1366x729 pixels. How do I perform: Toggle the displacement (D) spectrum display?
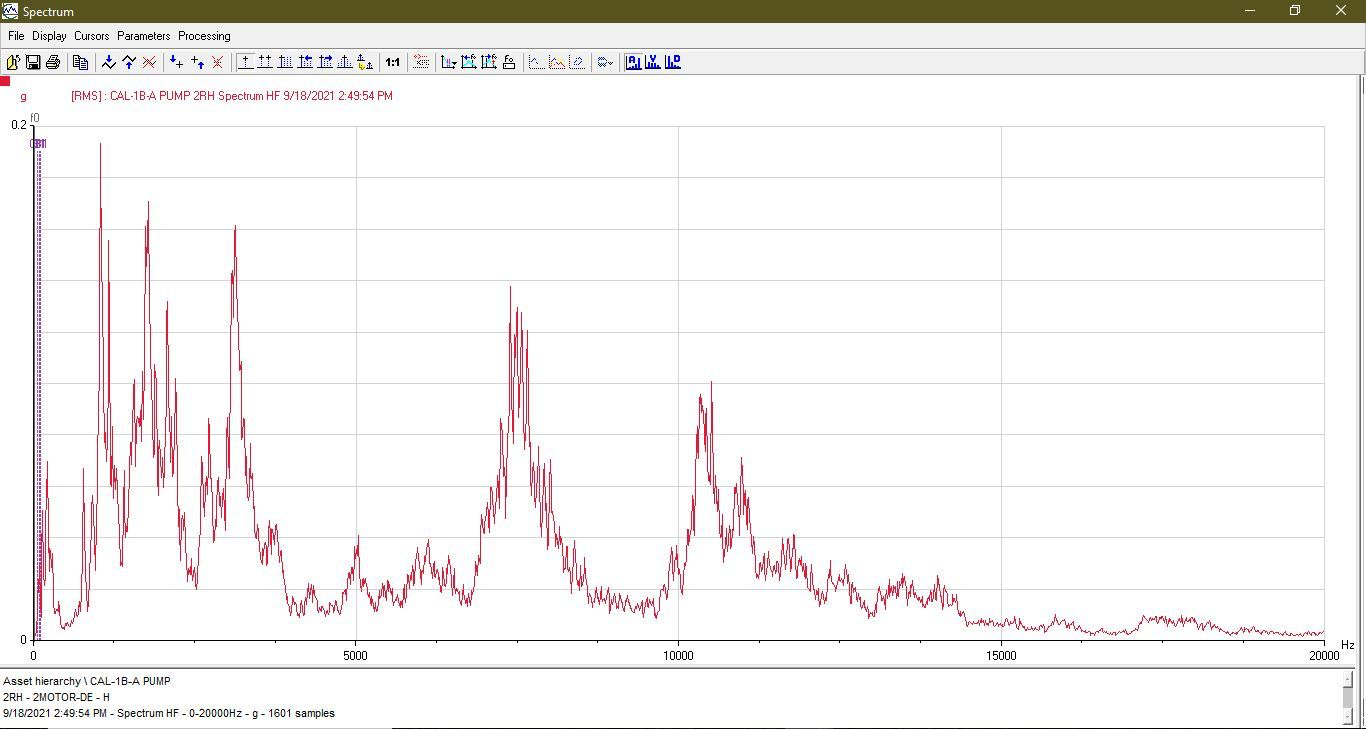coord(673,62)
